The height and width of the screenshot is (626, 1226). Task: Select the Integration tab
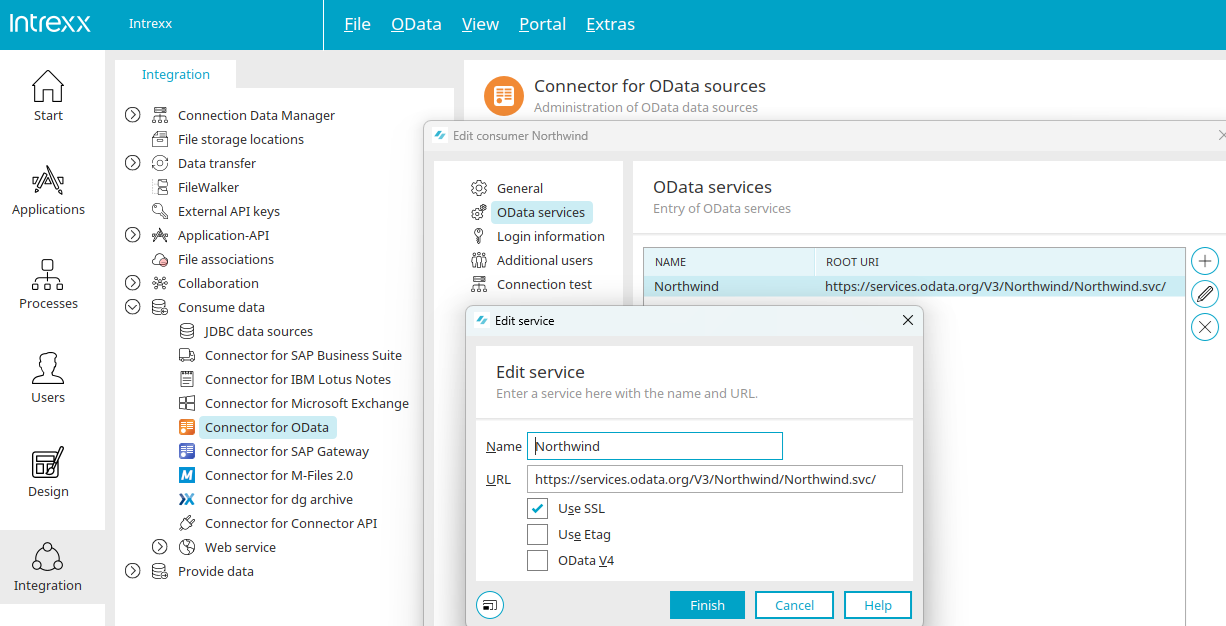tap(176, 74)
